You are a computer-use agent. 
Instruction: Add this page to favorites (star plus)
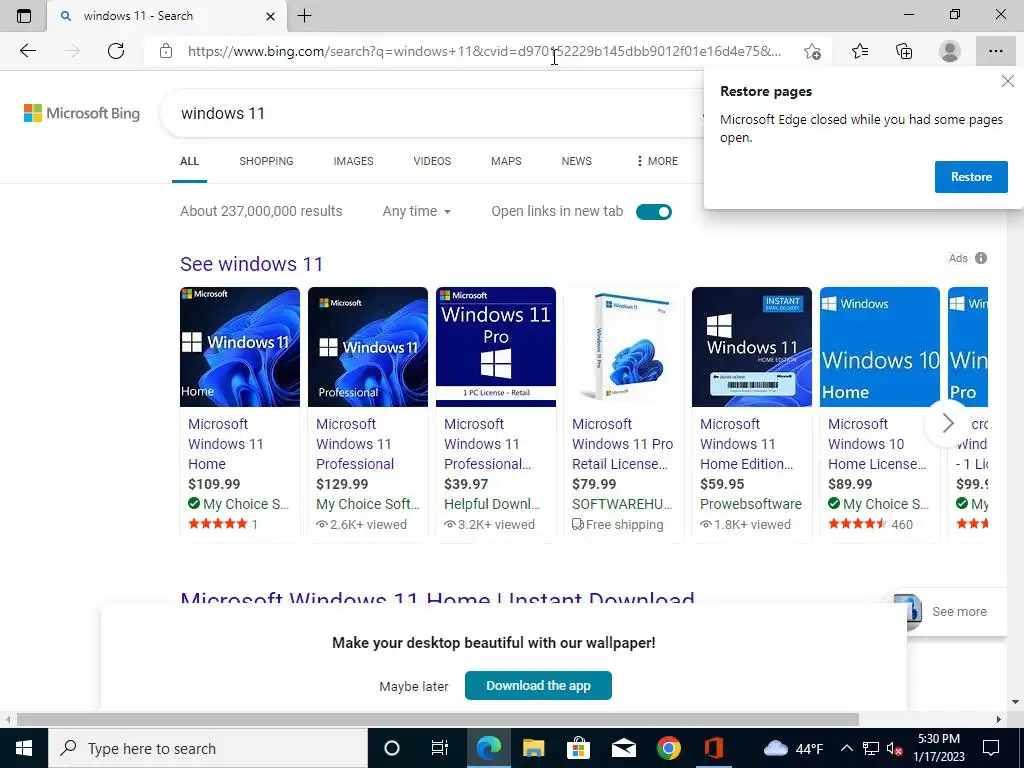tap(812, 51)
